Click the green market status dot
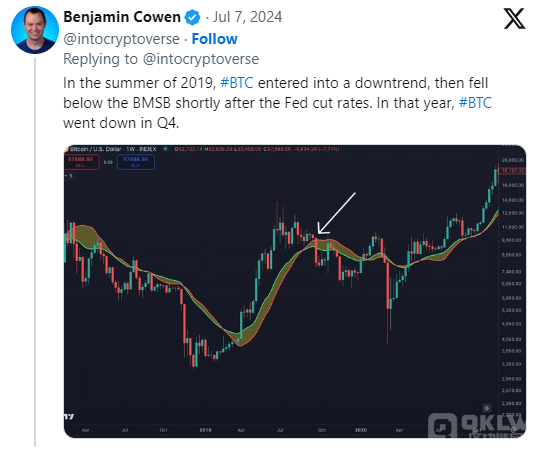537x449 pixels. (x=166, y=149)
